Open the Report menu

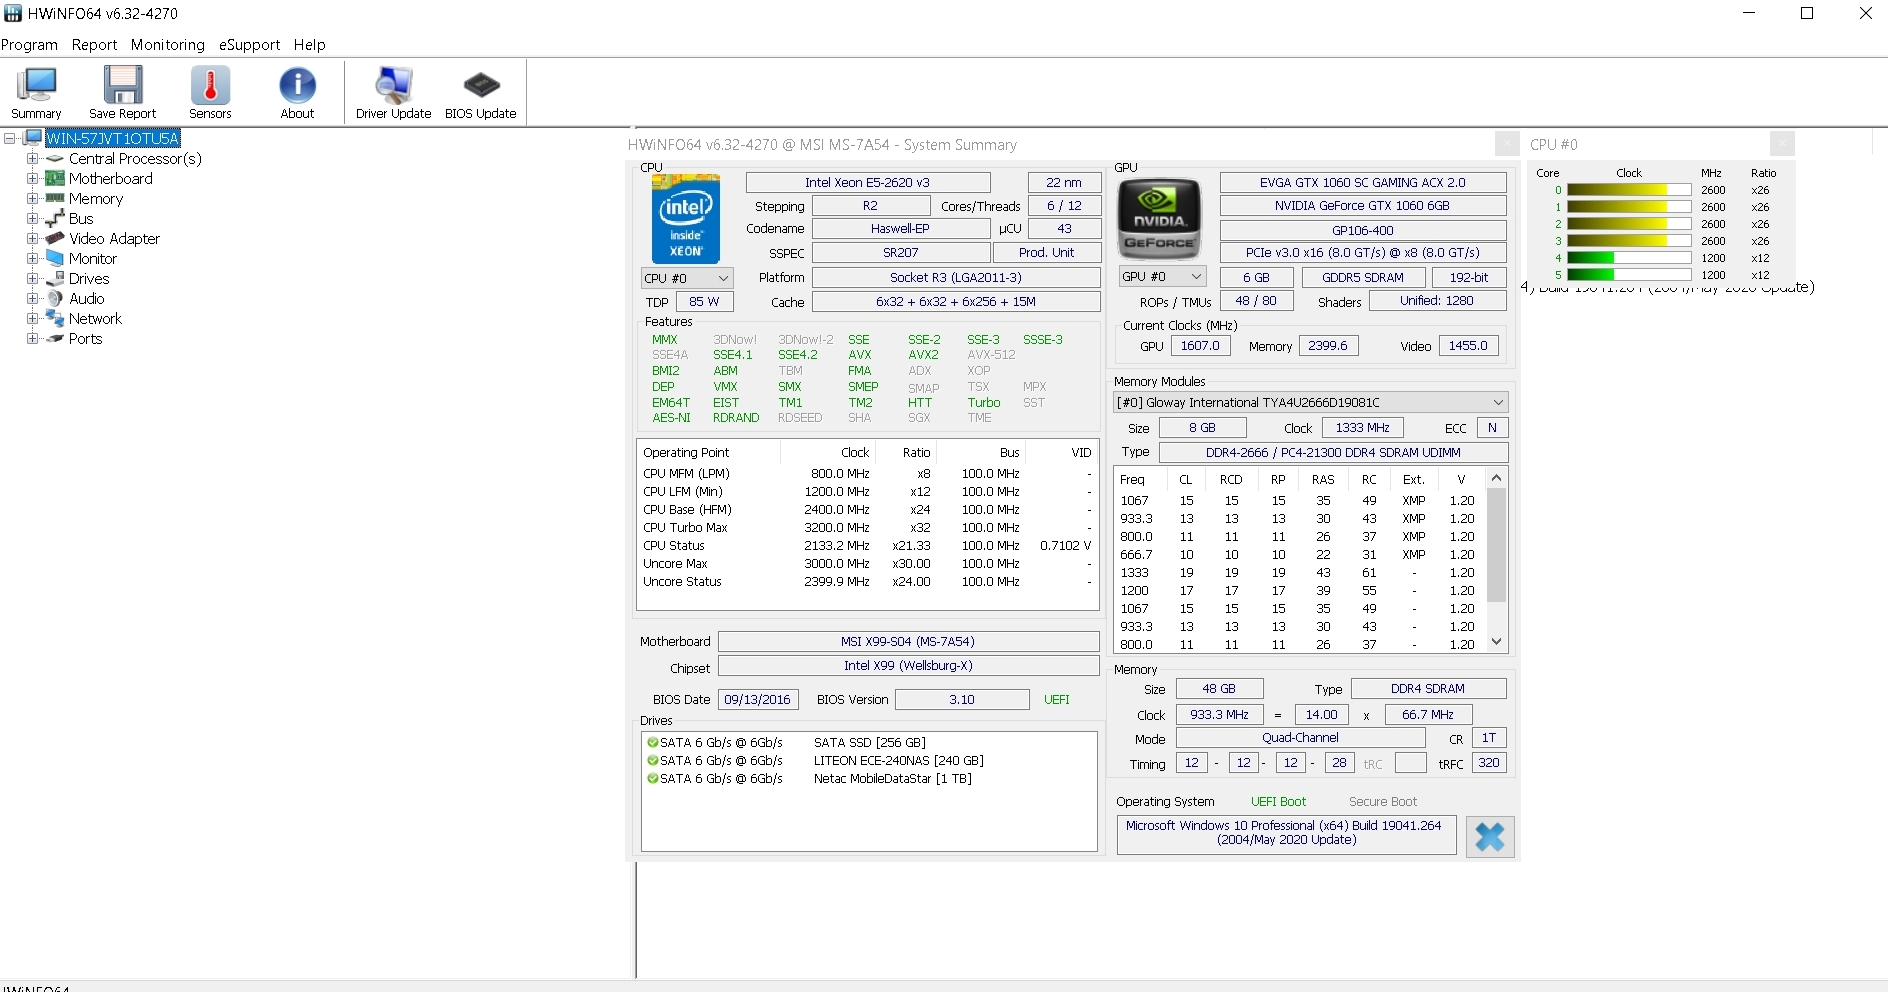pyautogui.click(x=95, y=45)
